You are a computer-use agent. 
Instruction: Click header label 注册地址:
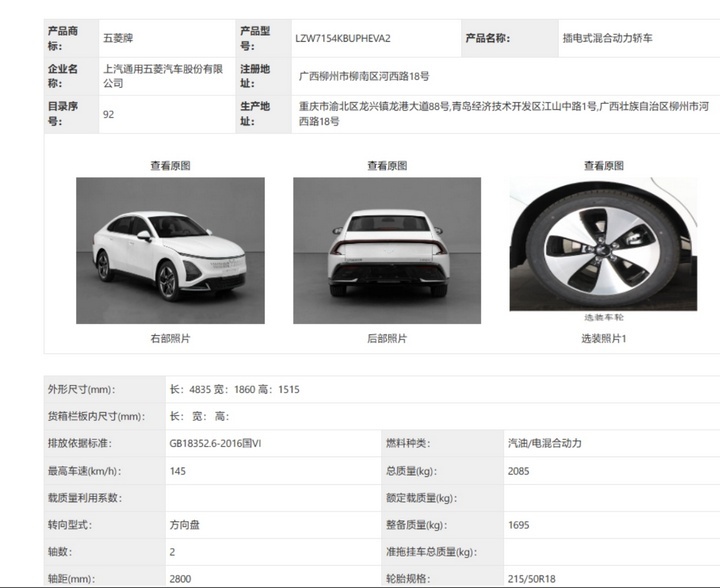tap(255, 76)
